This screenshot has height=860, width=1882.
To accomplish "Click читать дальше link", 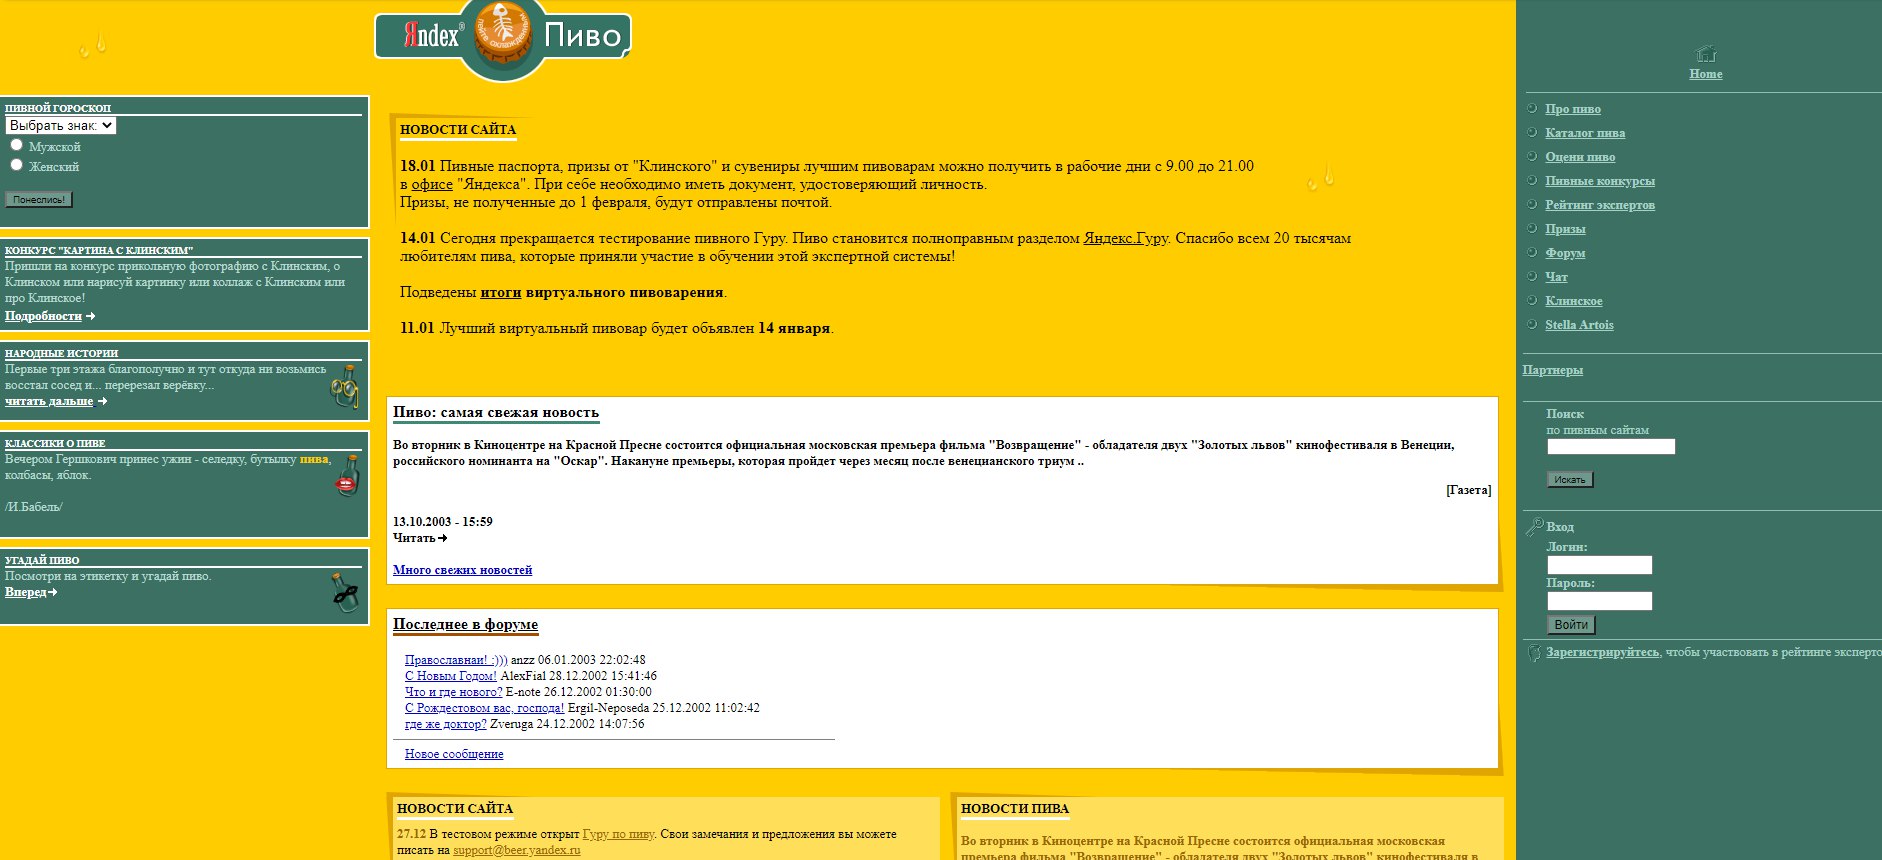I will click(x=49, y=401).
